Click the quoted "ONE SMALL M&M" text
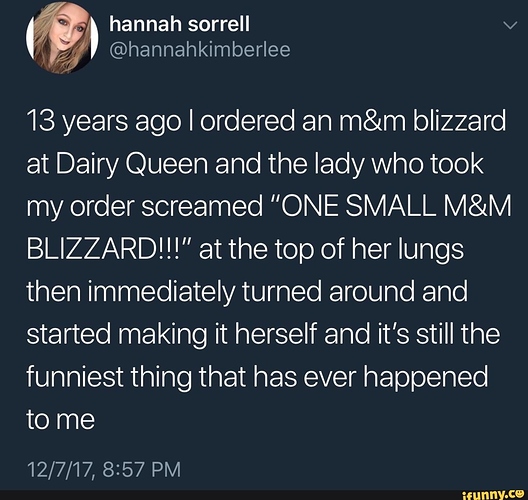The height and width of the screenshot is (500, 528). tap(389, 206)
